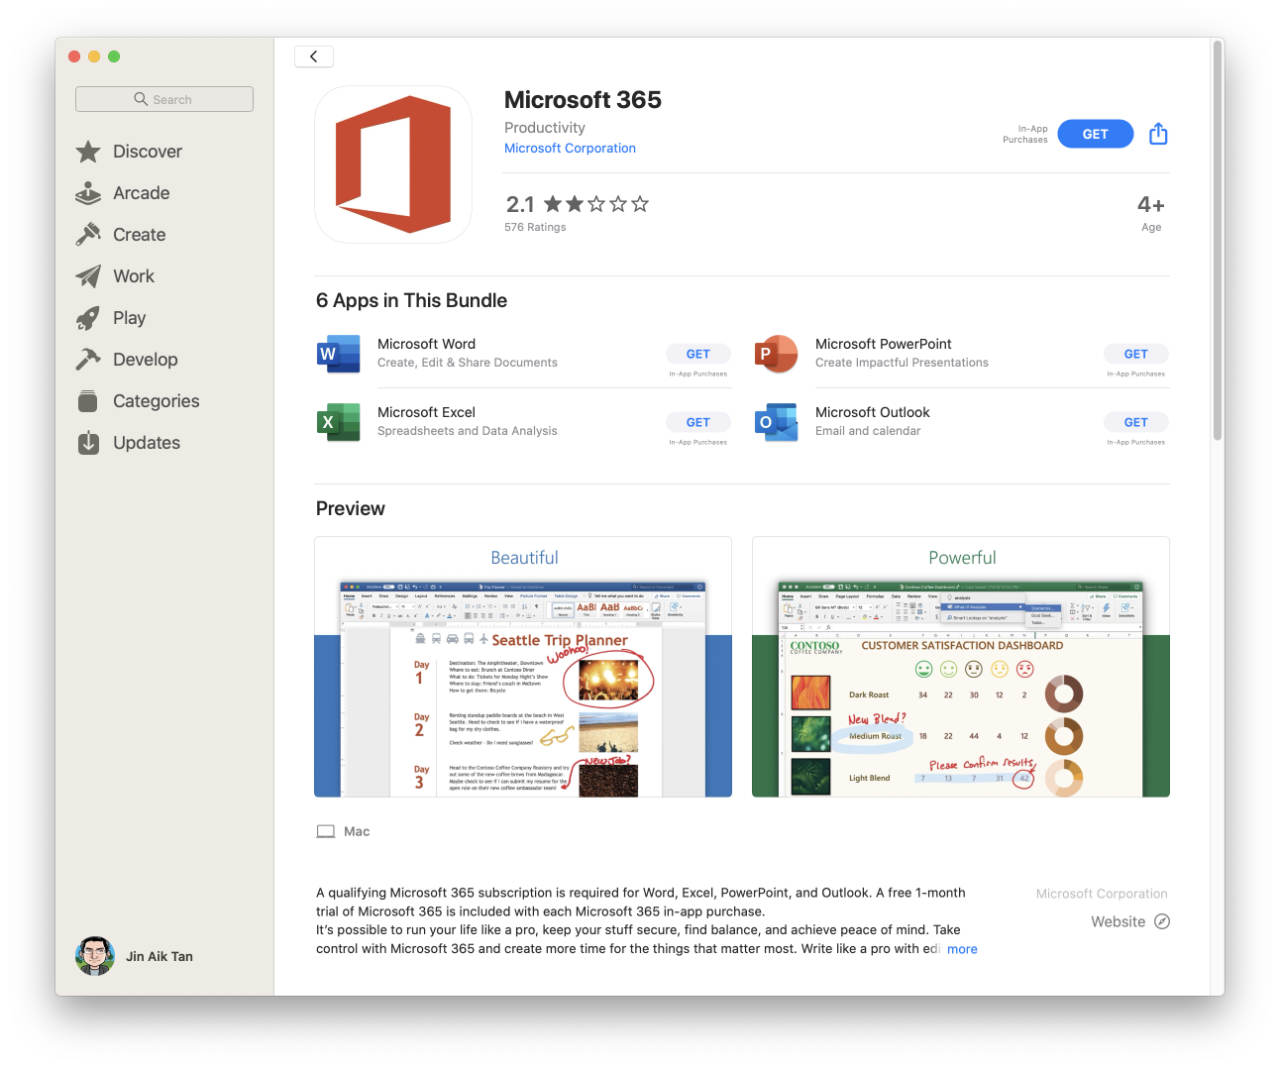The width and height of the screenshot is (1280, 1069).
Task: Click the "4+" age rating
Action: 1151,204
